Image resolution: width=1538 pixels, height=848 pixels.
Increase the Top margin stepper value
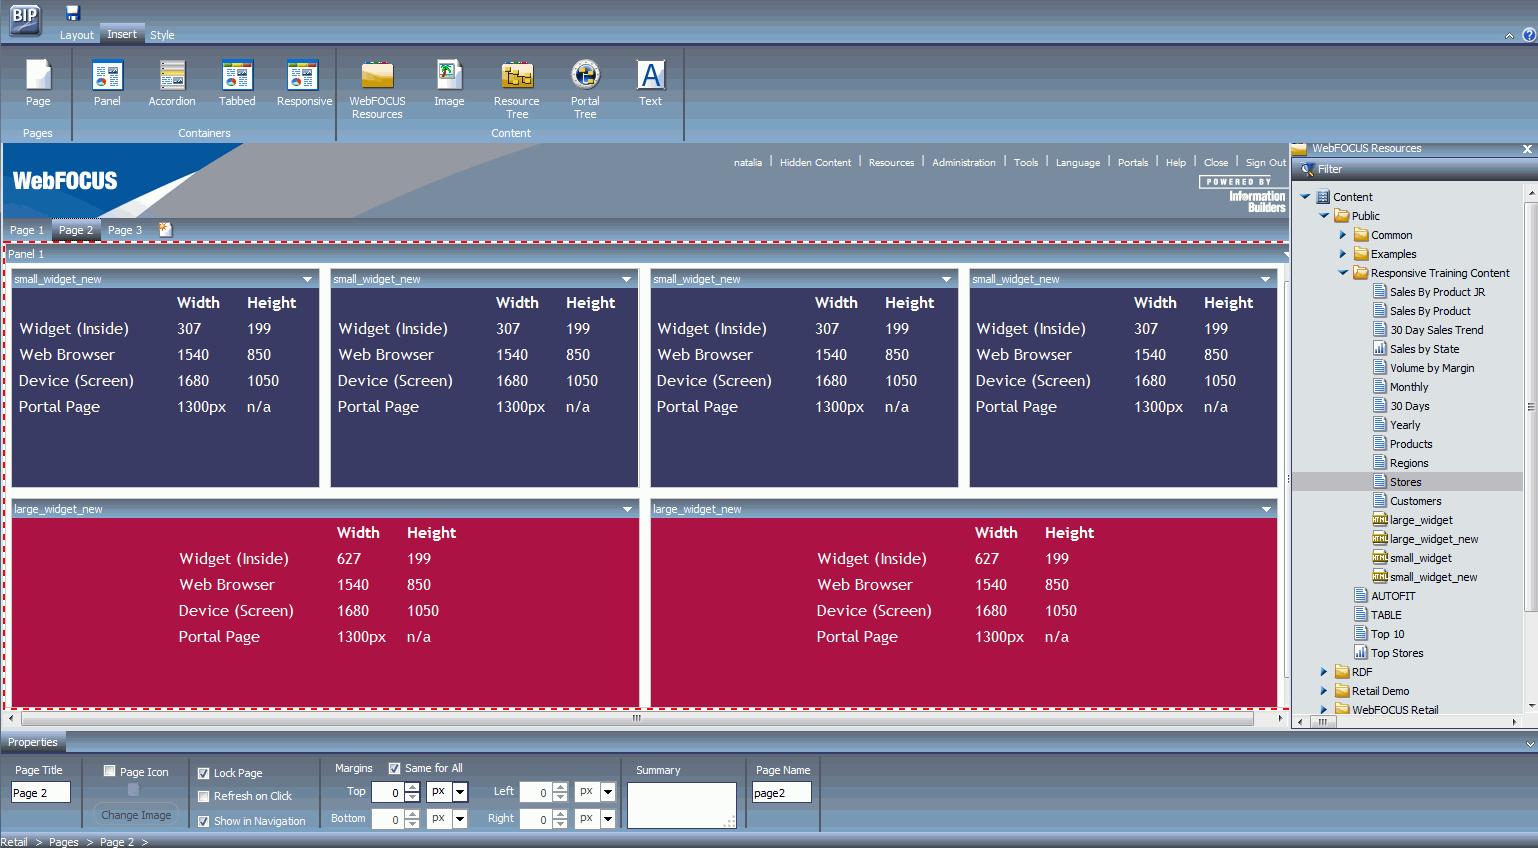[x=412, y=788]
